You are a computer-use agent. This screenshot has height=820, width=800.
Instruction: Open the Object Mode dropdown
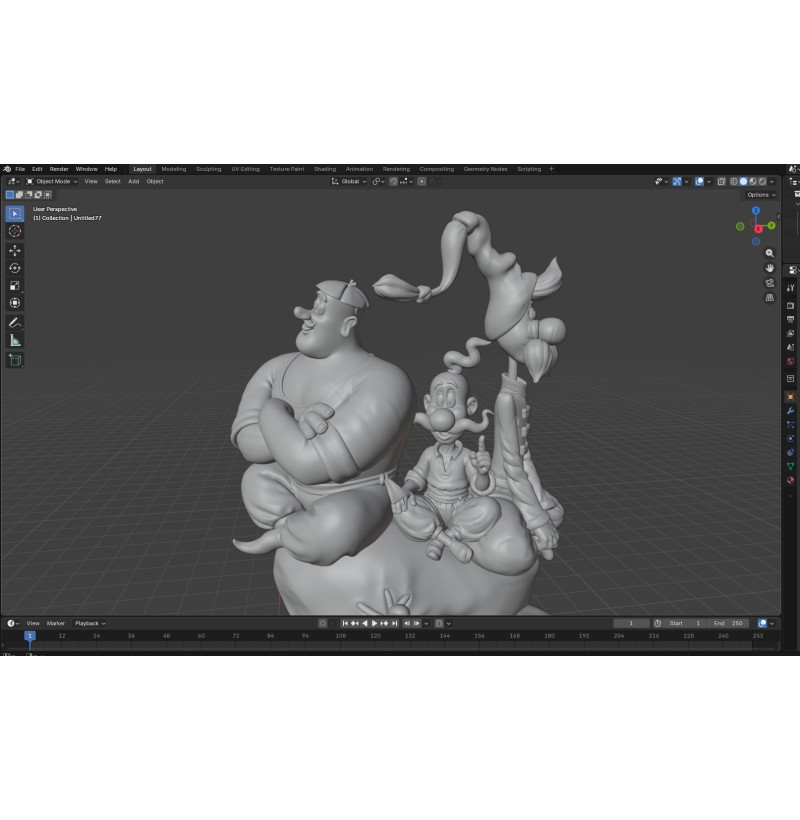52,181
